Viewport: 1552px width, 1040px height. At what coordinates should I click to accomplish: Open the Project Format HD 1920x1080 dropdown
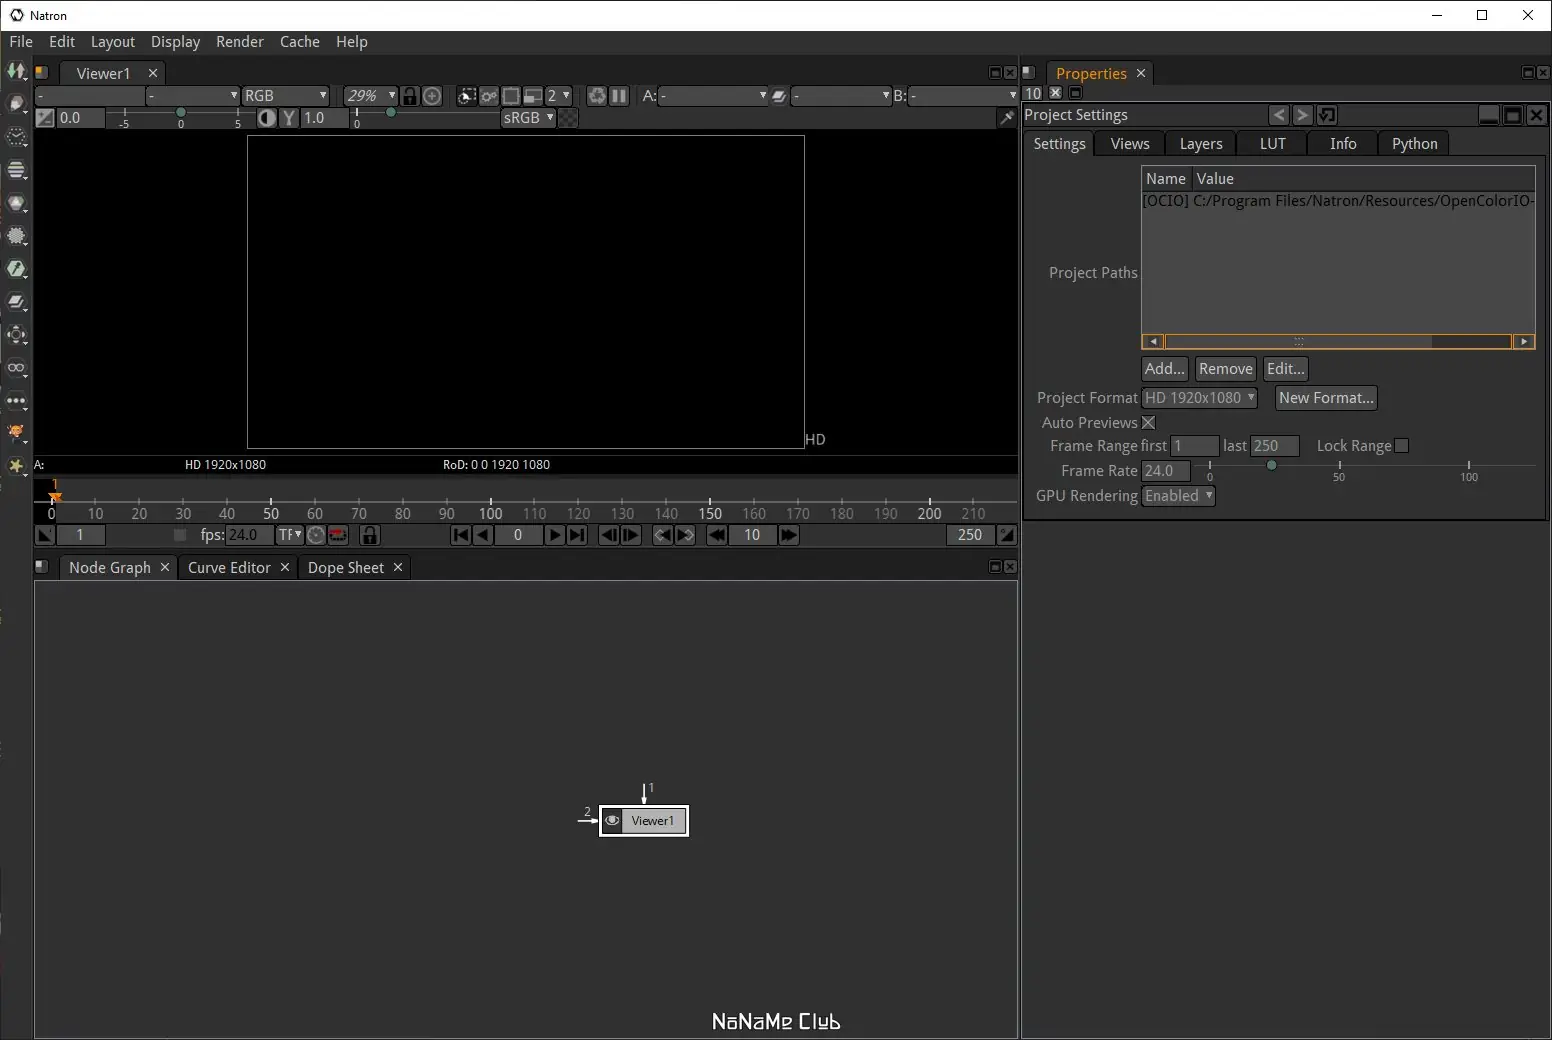point(1199,398)
